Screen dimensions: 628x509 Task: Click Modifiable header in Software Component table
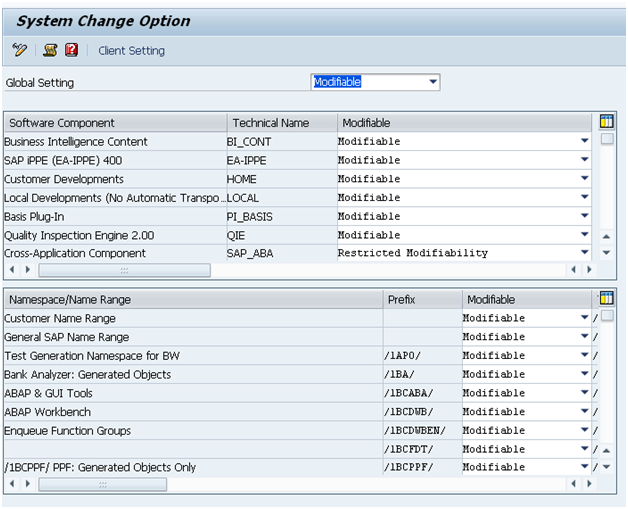465,123
